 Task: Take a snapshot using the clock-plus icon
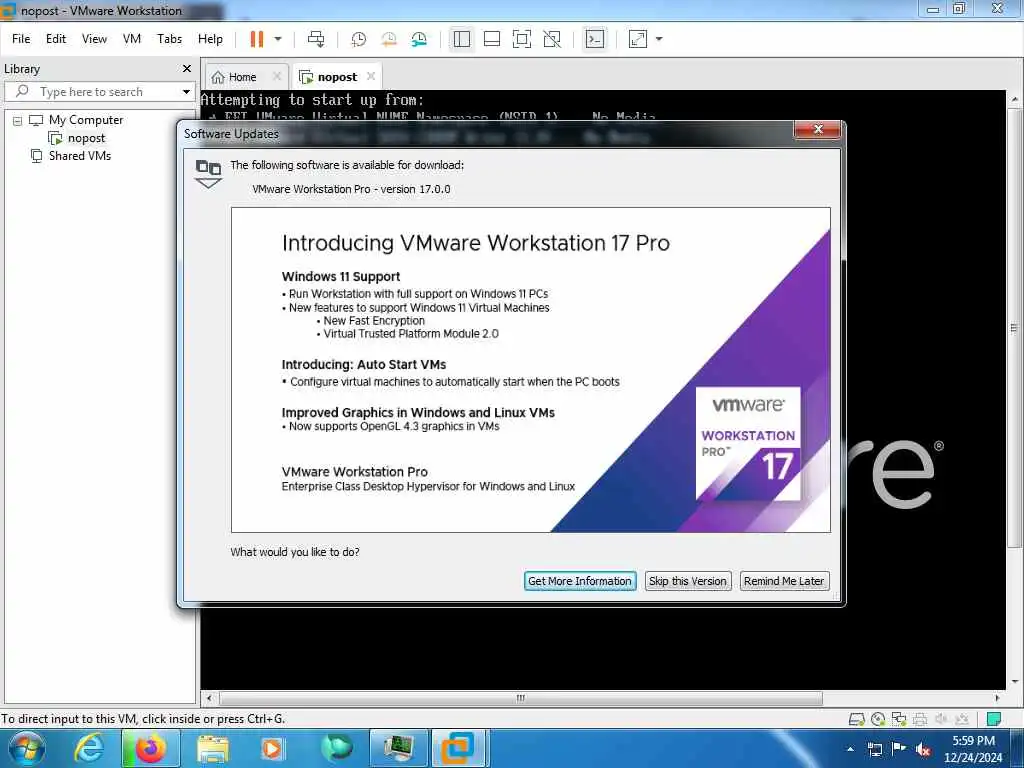click(359, 39)
